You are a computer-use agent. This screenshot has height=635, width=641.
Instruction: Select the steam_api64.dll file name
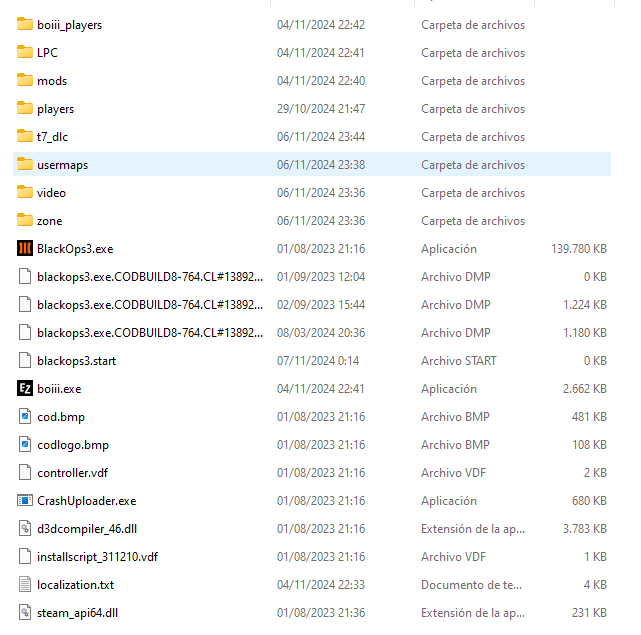[x=78, y=613]
